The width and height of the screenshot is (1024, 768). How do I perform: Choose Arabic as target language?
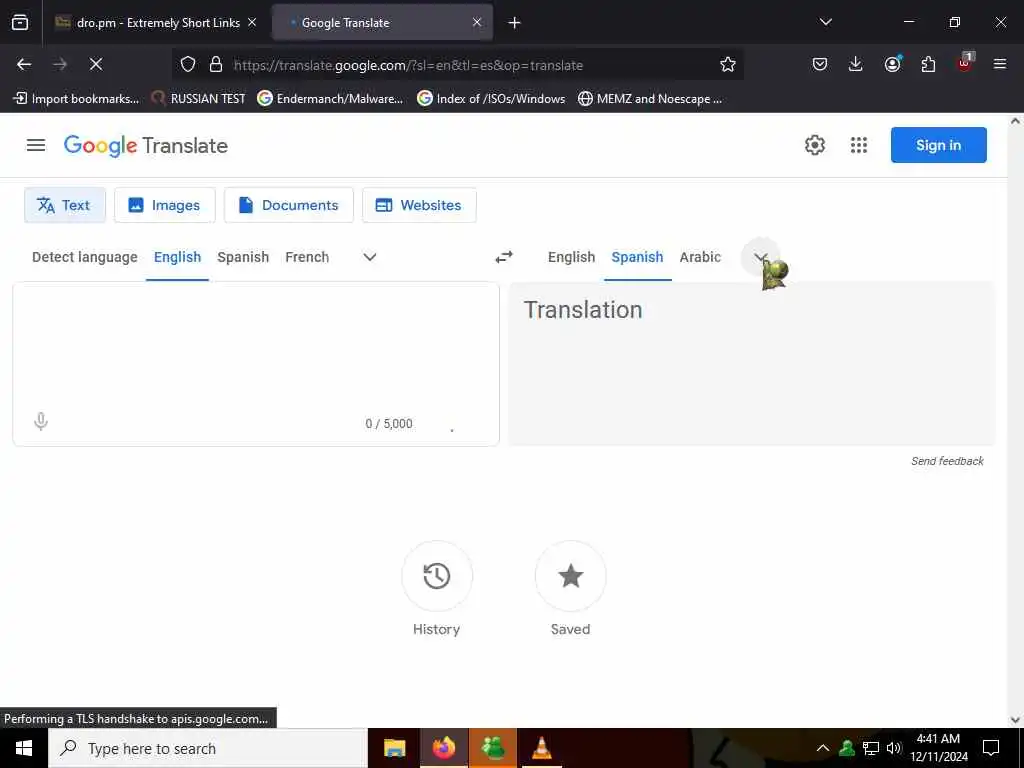click(700, 257)
